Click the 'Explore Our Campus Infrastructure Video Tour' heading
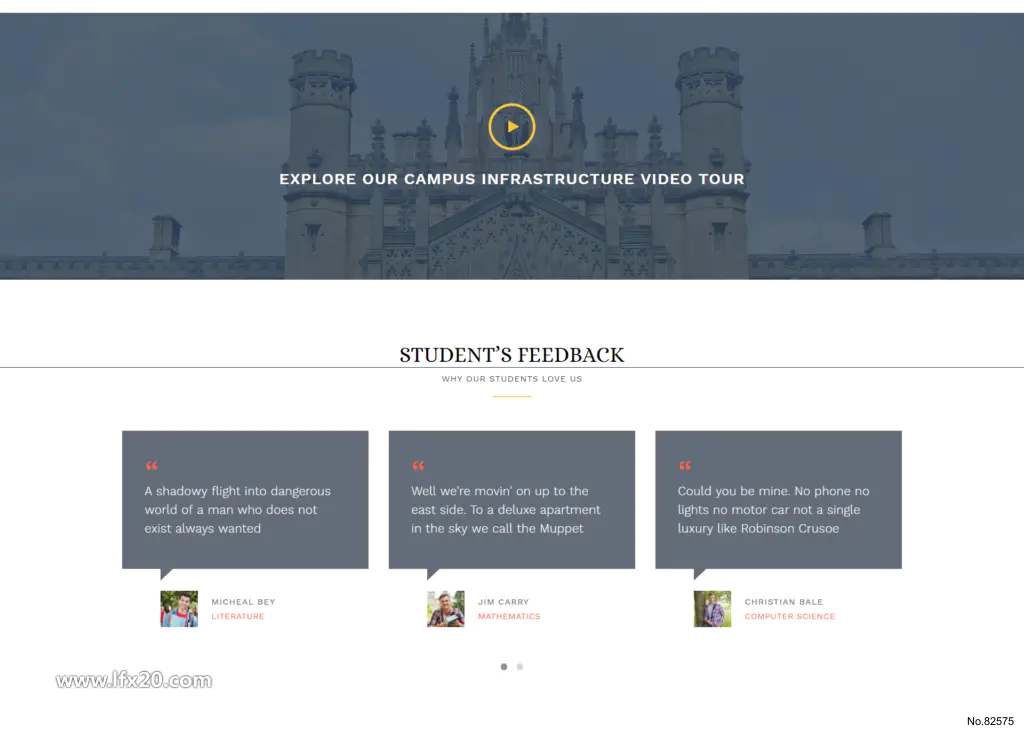1024x729 pixels. [512, 179]
